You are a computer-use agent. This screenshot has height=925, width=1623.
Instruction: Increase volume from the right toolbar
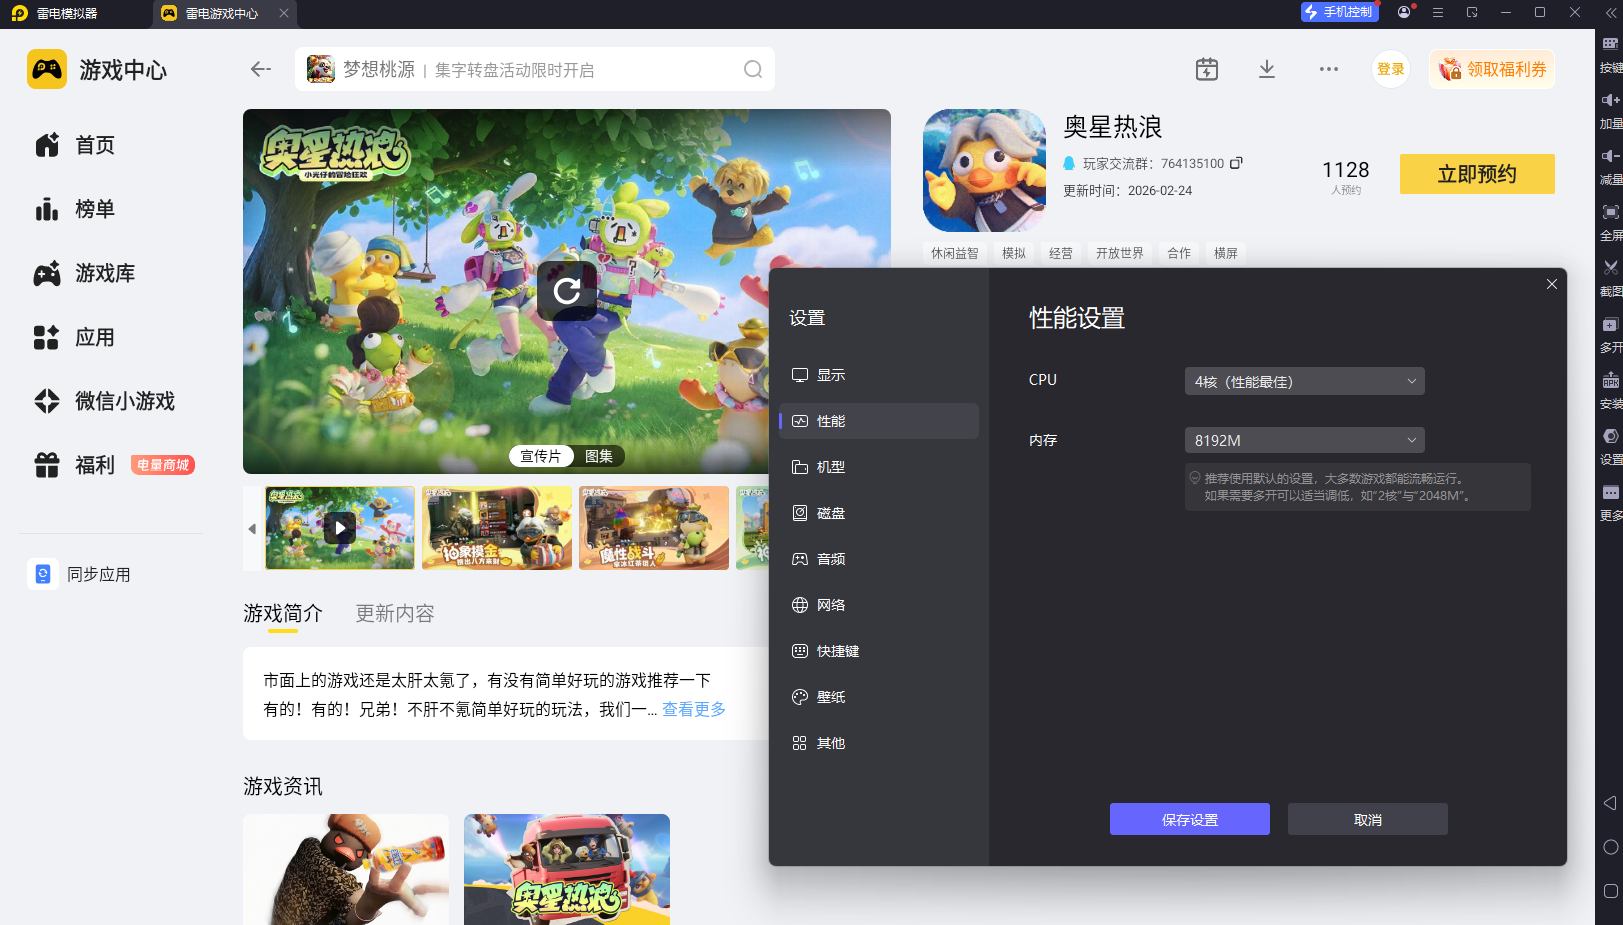coord(1610,110)
